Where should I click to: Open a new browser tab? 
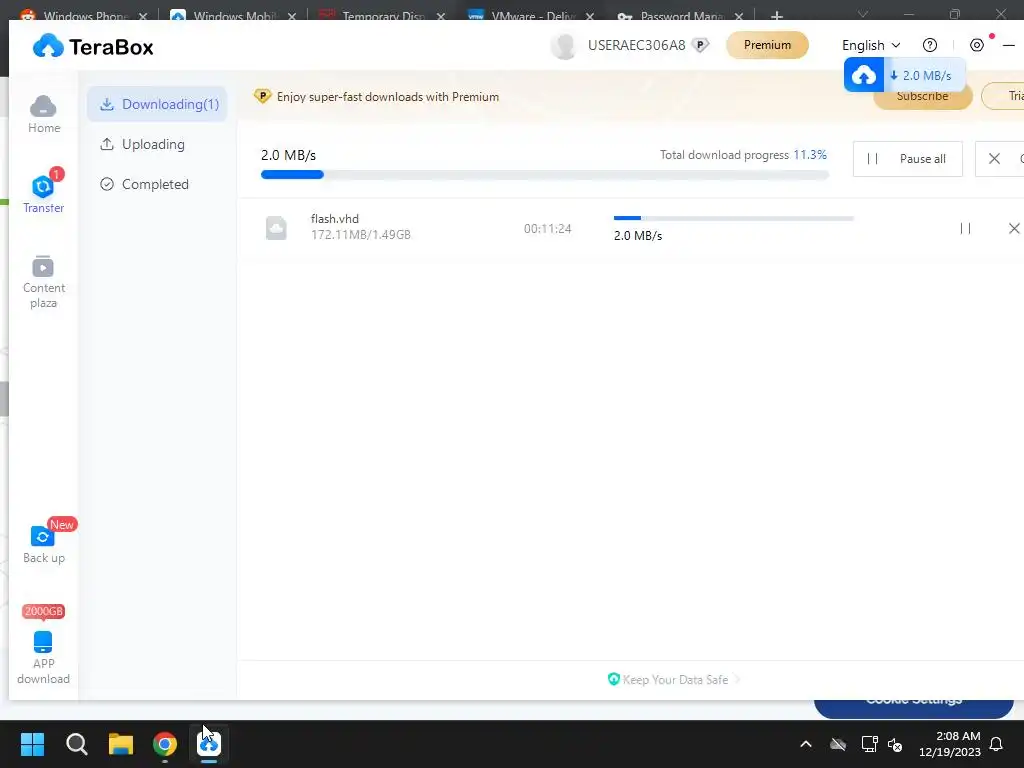click(x=776, y=16)
